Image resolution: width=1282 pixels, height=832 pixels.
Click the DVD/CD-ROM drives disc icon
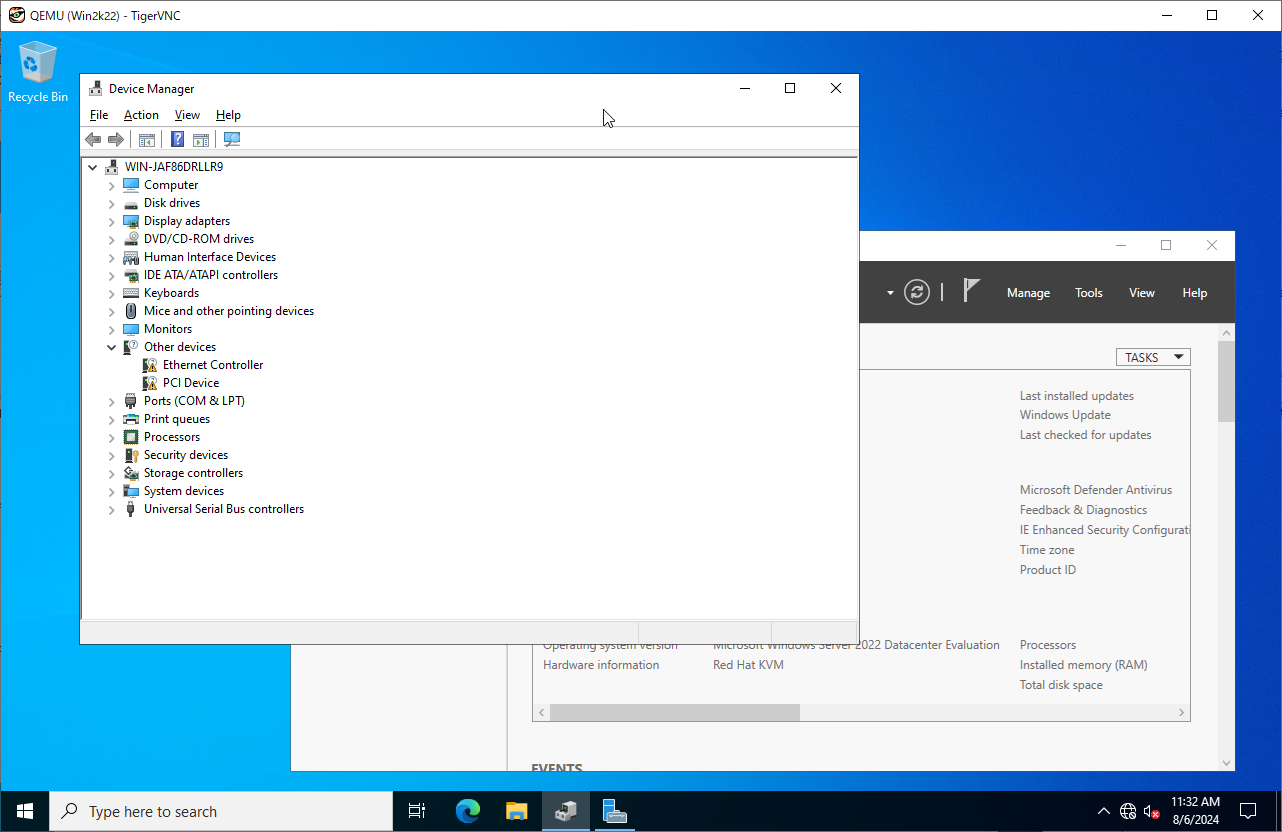click(131, 239)
